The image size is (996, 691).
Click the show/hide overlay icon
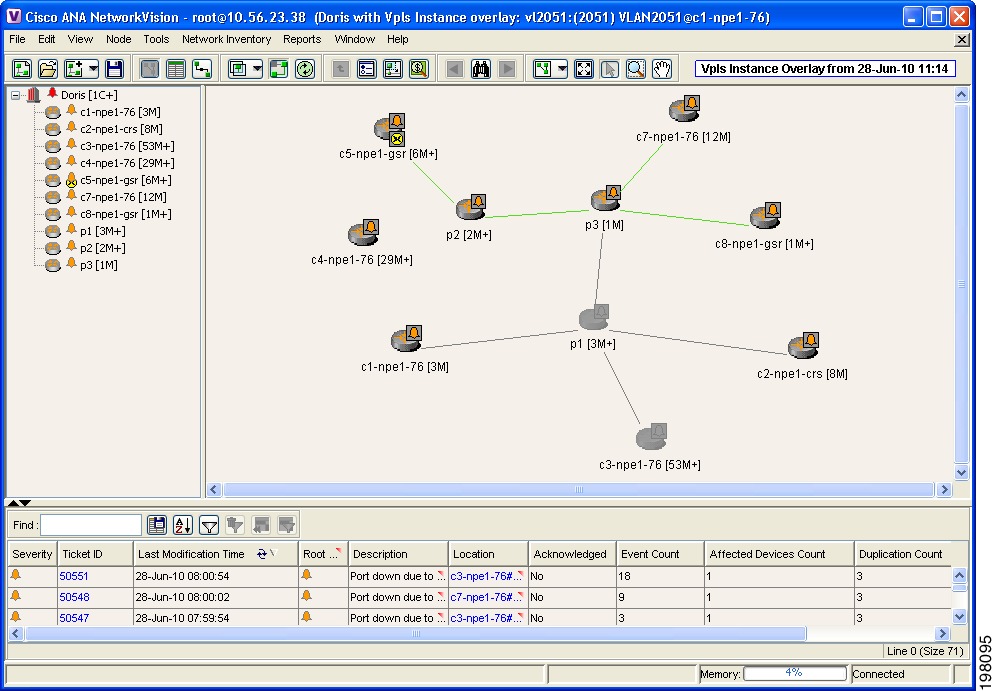[279, 69]
